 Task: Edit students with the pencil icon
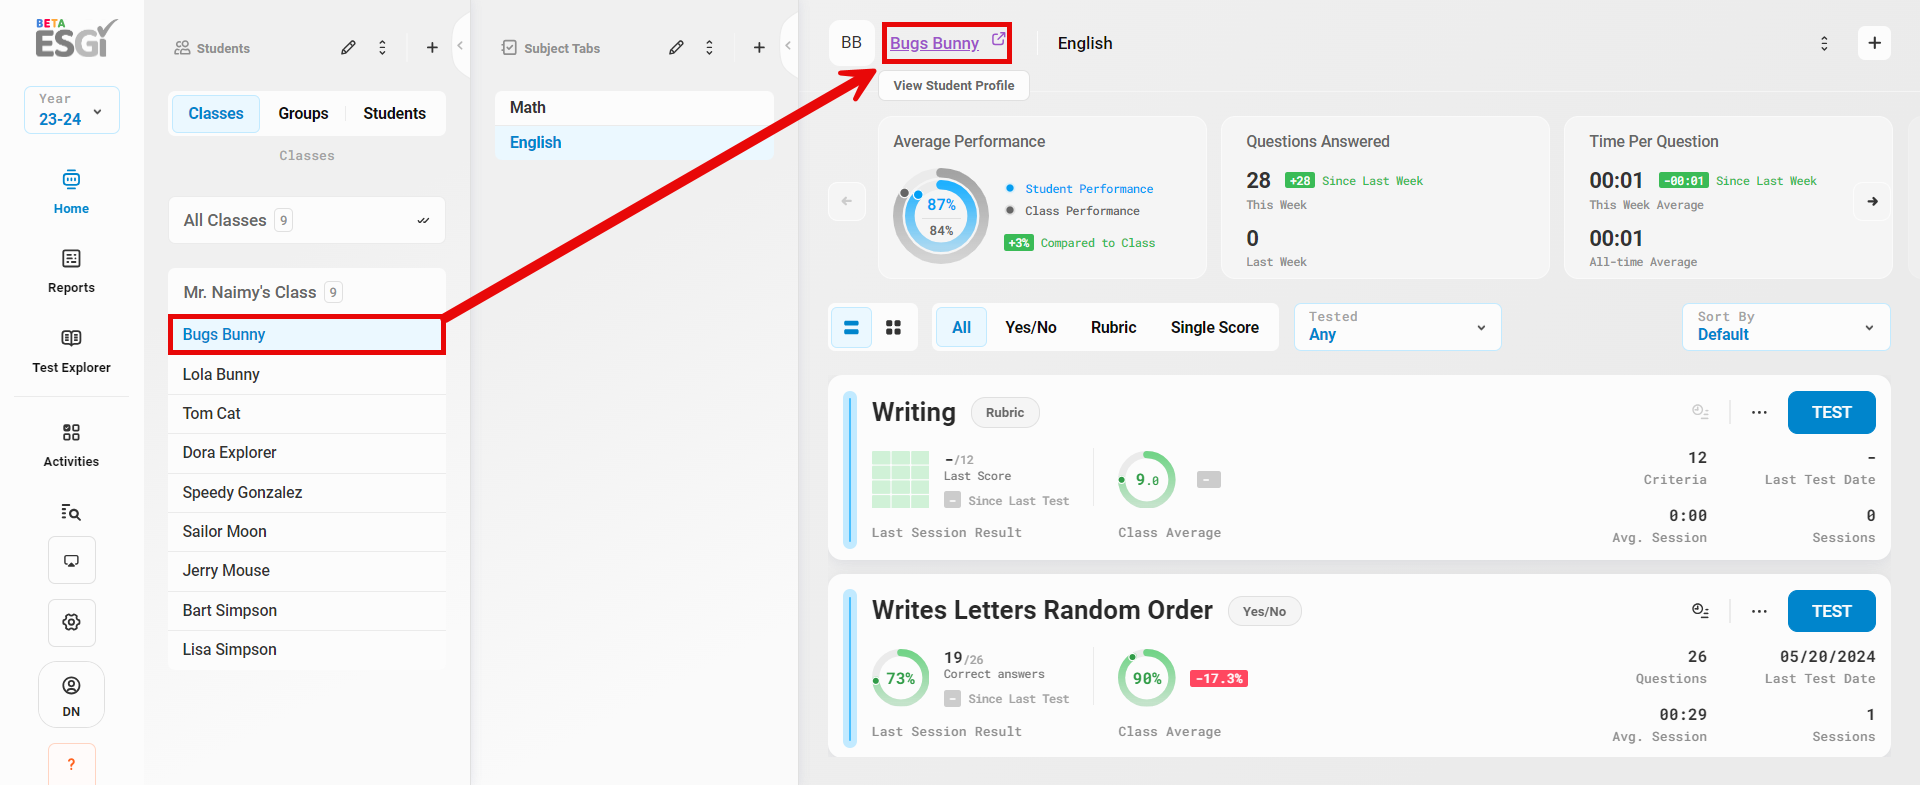click(x=348, y=47)
